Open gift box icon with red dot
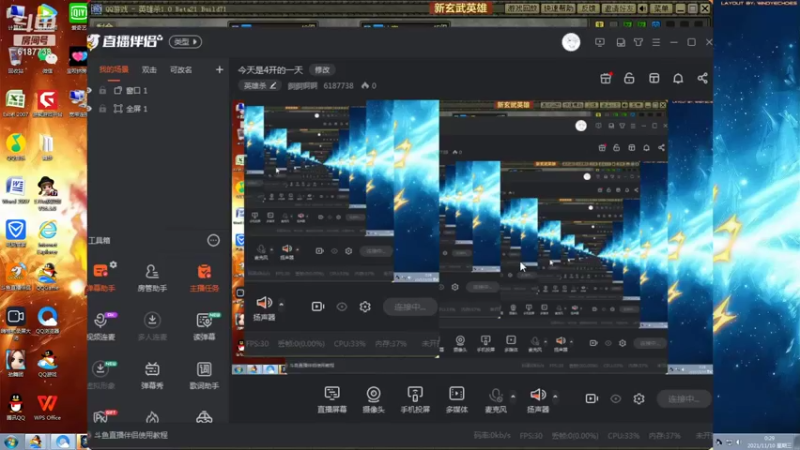 coord(606,78)
